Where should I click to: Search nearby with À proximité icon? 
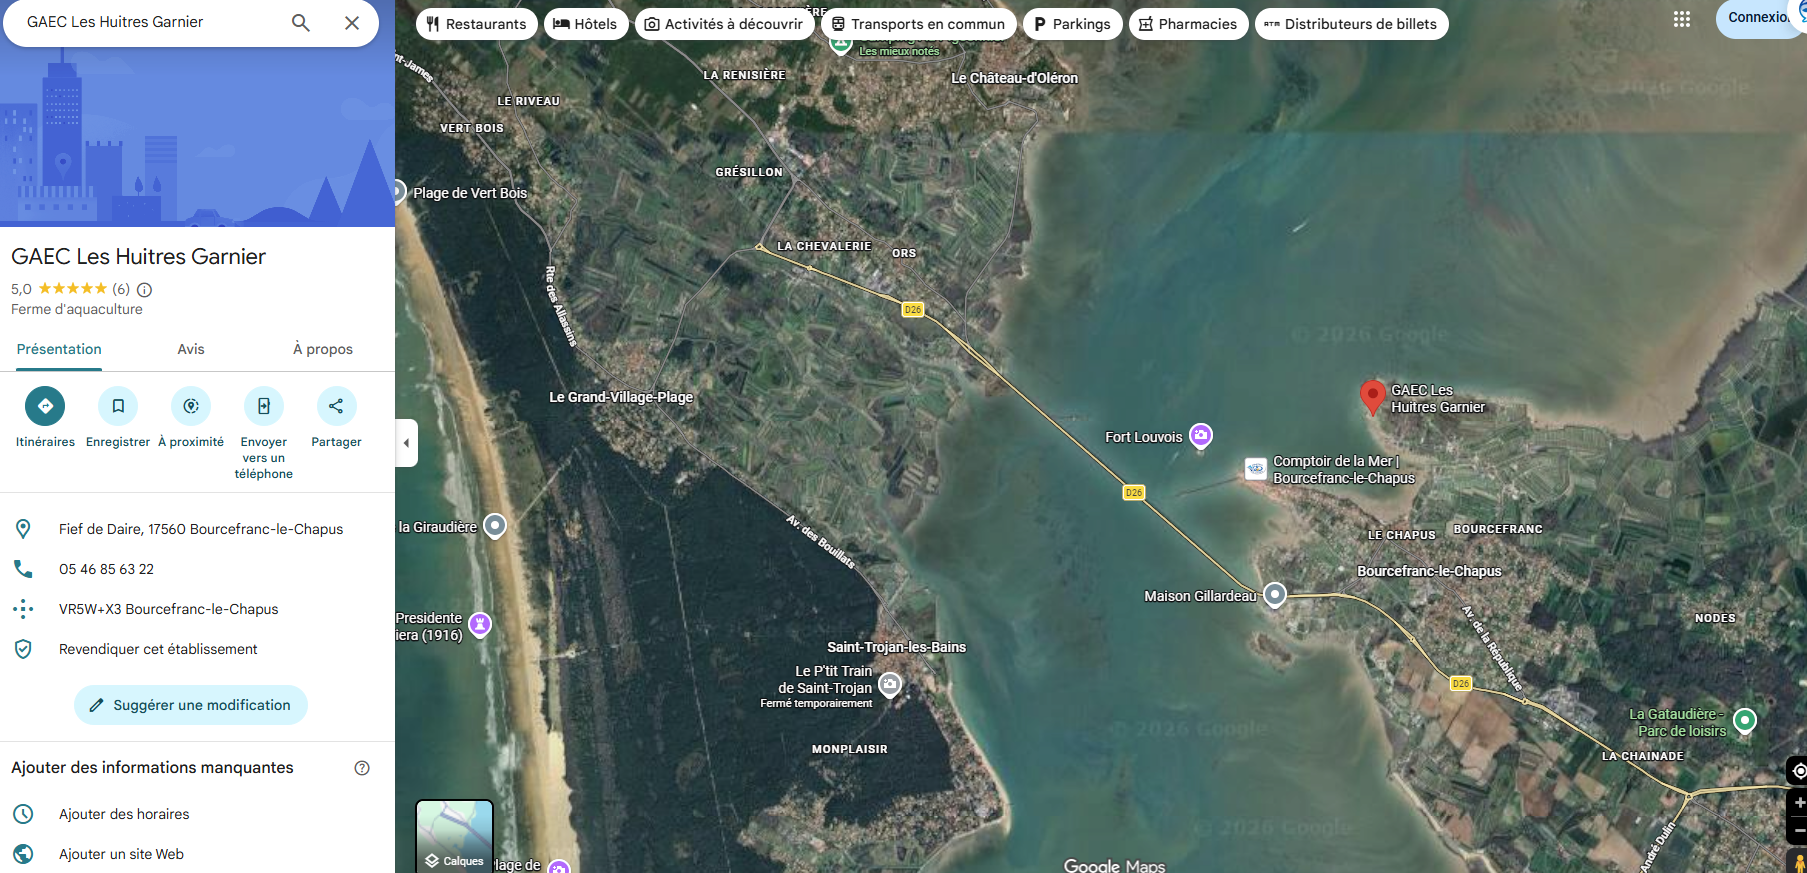(191, 406)
